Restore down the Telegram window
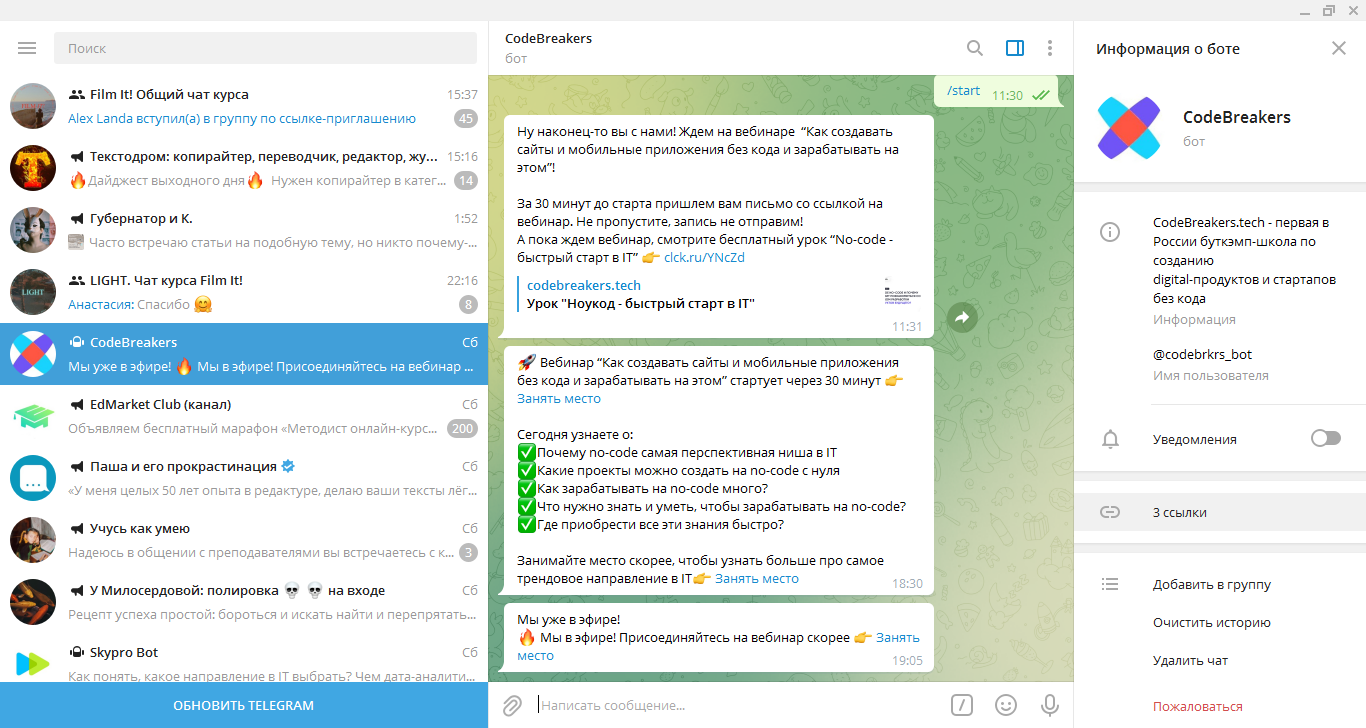Image resolution: width=1366 pixels, height=728 pixels. click(x=1328, y=10)
